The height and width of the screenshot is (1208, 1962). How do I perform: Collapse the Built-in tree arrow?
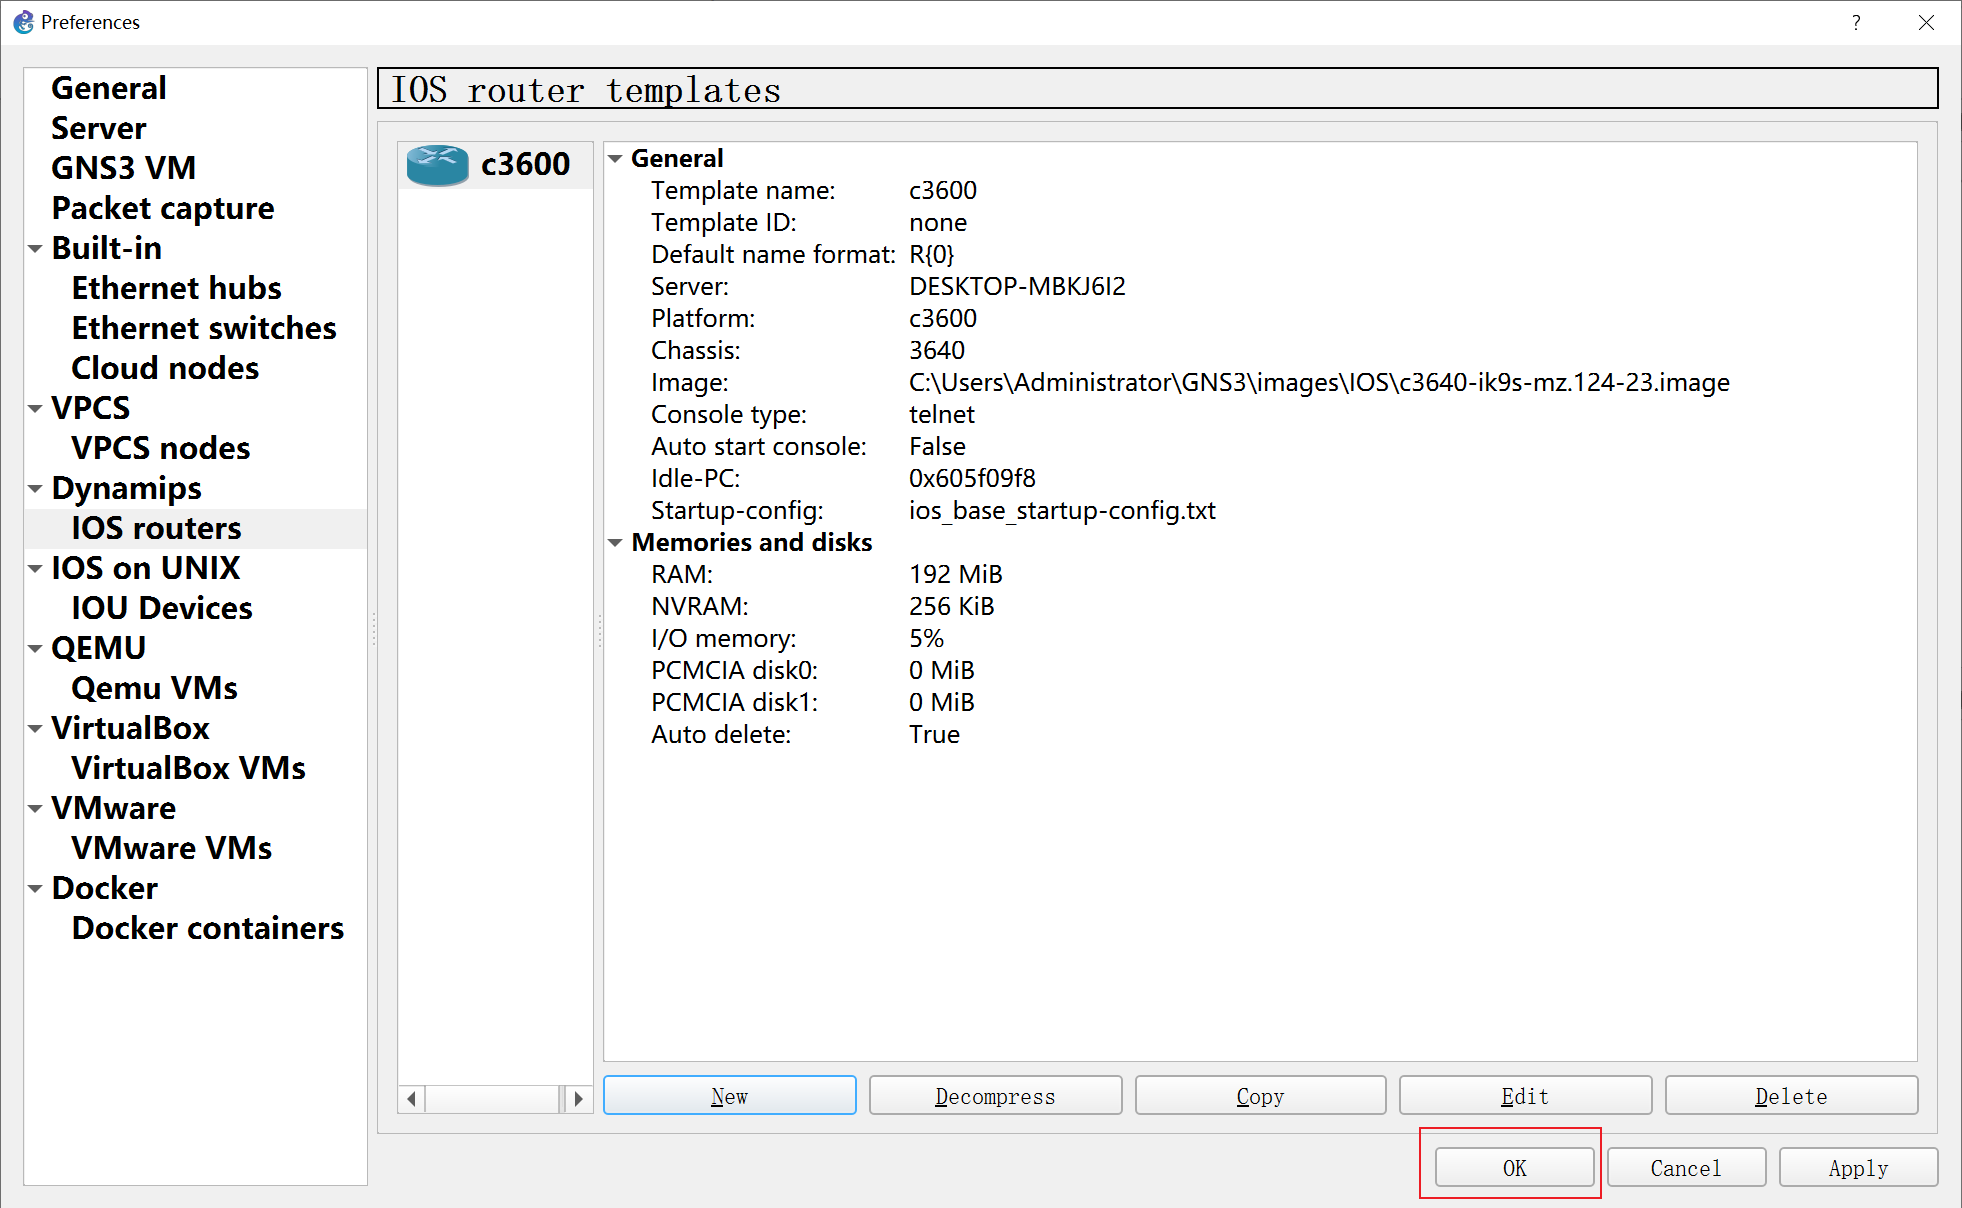[x=36, y=249]
